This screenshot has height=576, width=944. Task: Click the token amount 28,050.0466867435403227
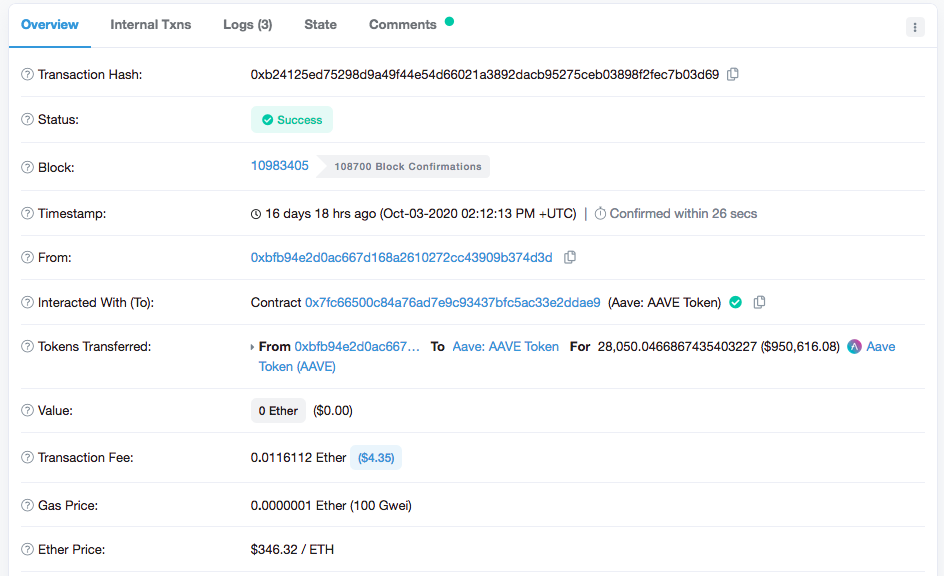click(677, 347)
